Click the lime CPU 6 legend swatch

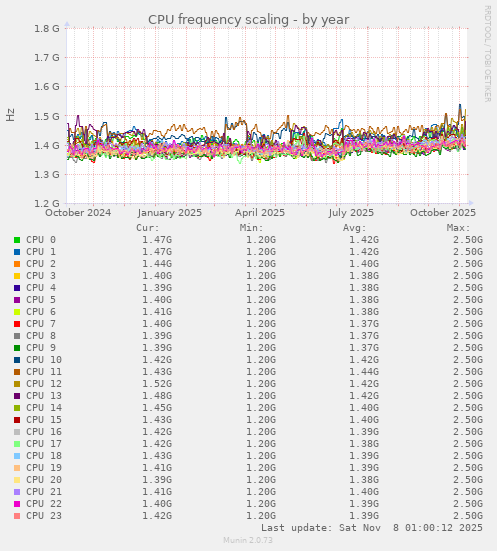(17, 312)
